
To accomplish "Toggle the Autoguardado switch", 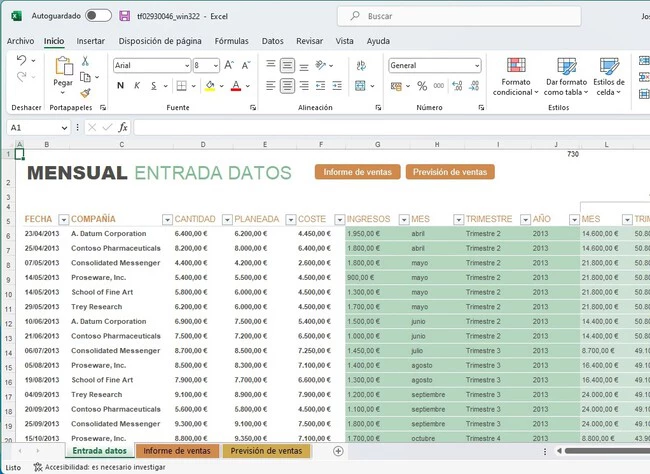I will (x=98, y=16).
